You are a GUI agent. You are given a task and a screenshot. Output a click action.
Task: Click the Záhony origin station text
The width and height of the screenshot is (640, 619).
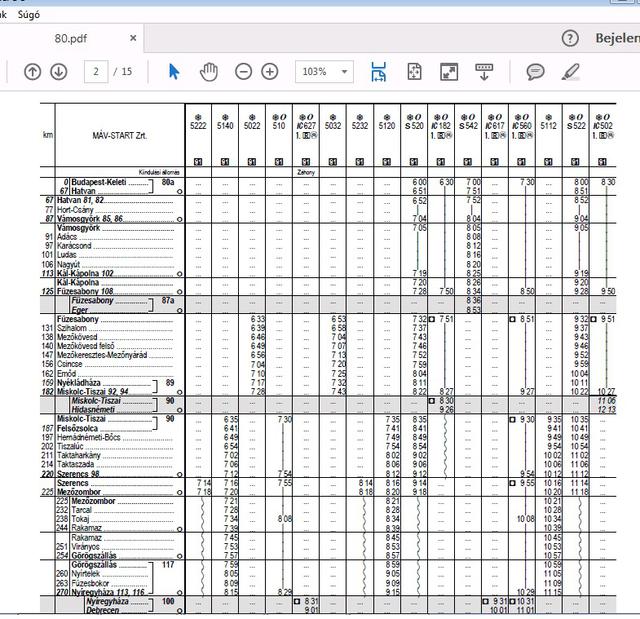coord(306,172)
